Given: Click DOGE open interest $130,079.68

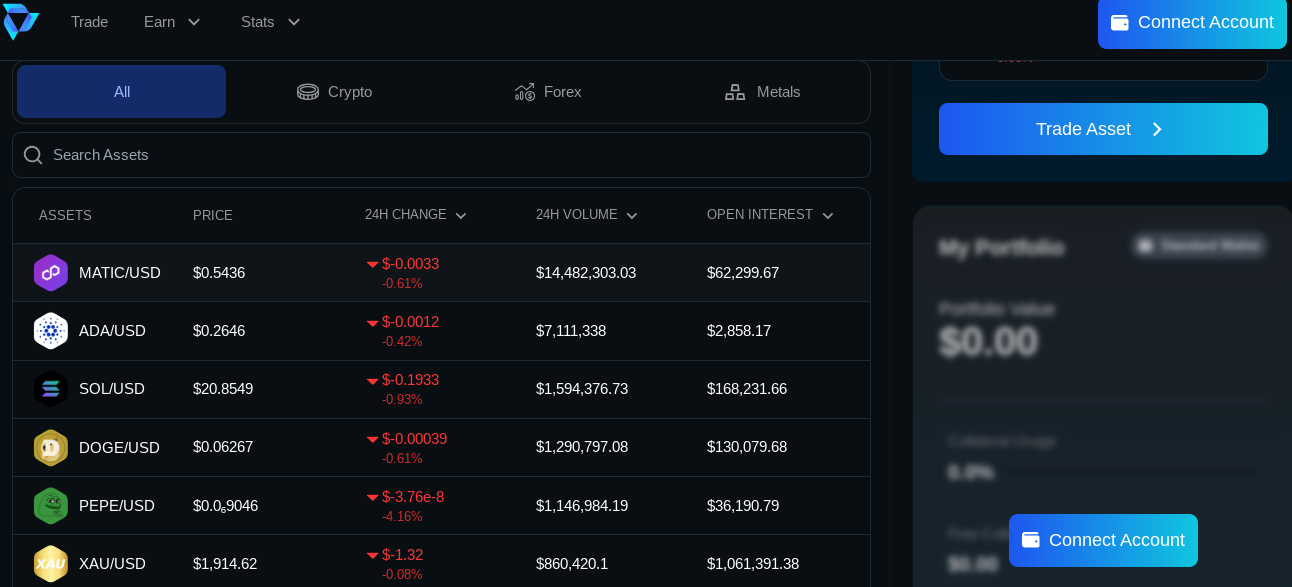Looking at the screenshot, I should [x=747, y=447].
